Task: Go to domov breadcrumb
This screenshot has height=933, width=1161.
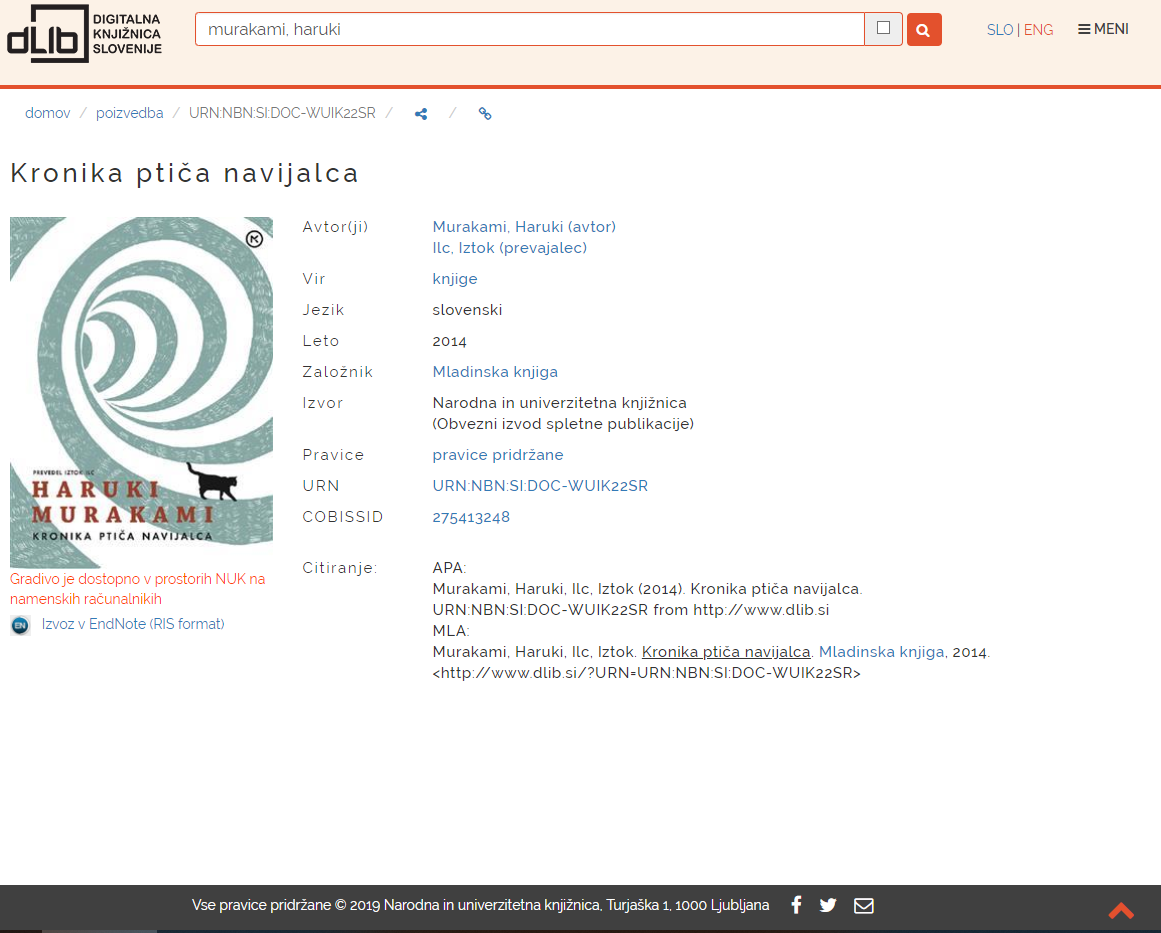Action: 47,113
